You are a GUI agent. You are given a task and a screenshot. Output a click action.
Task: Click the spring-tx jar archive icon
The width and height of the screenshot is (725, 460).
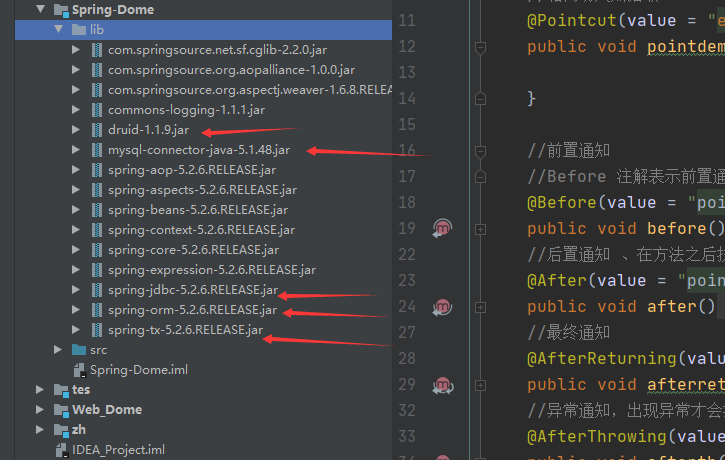click(97, 330)
